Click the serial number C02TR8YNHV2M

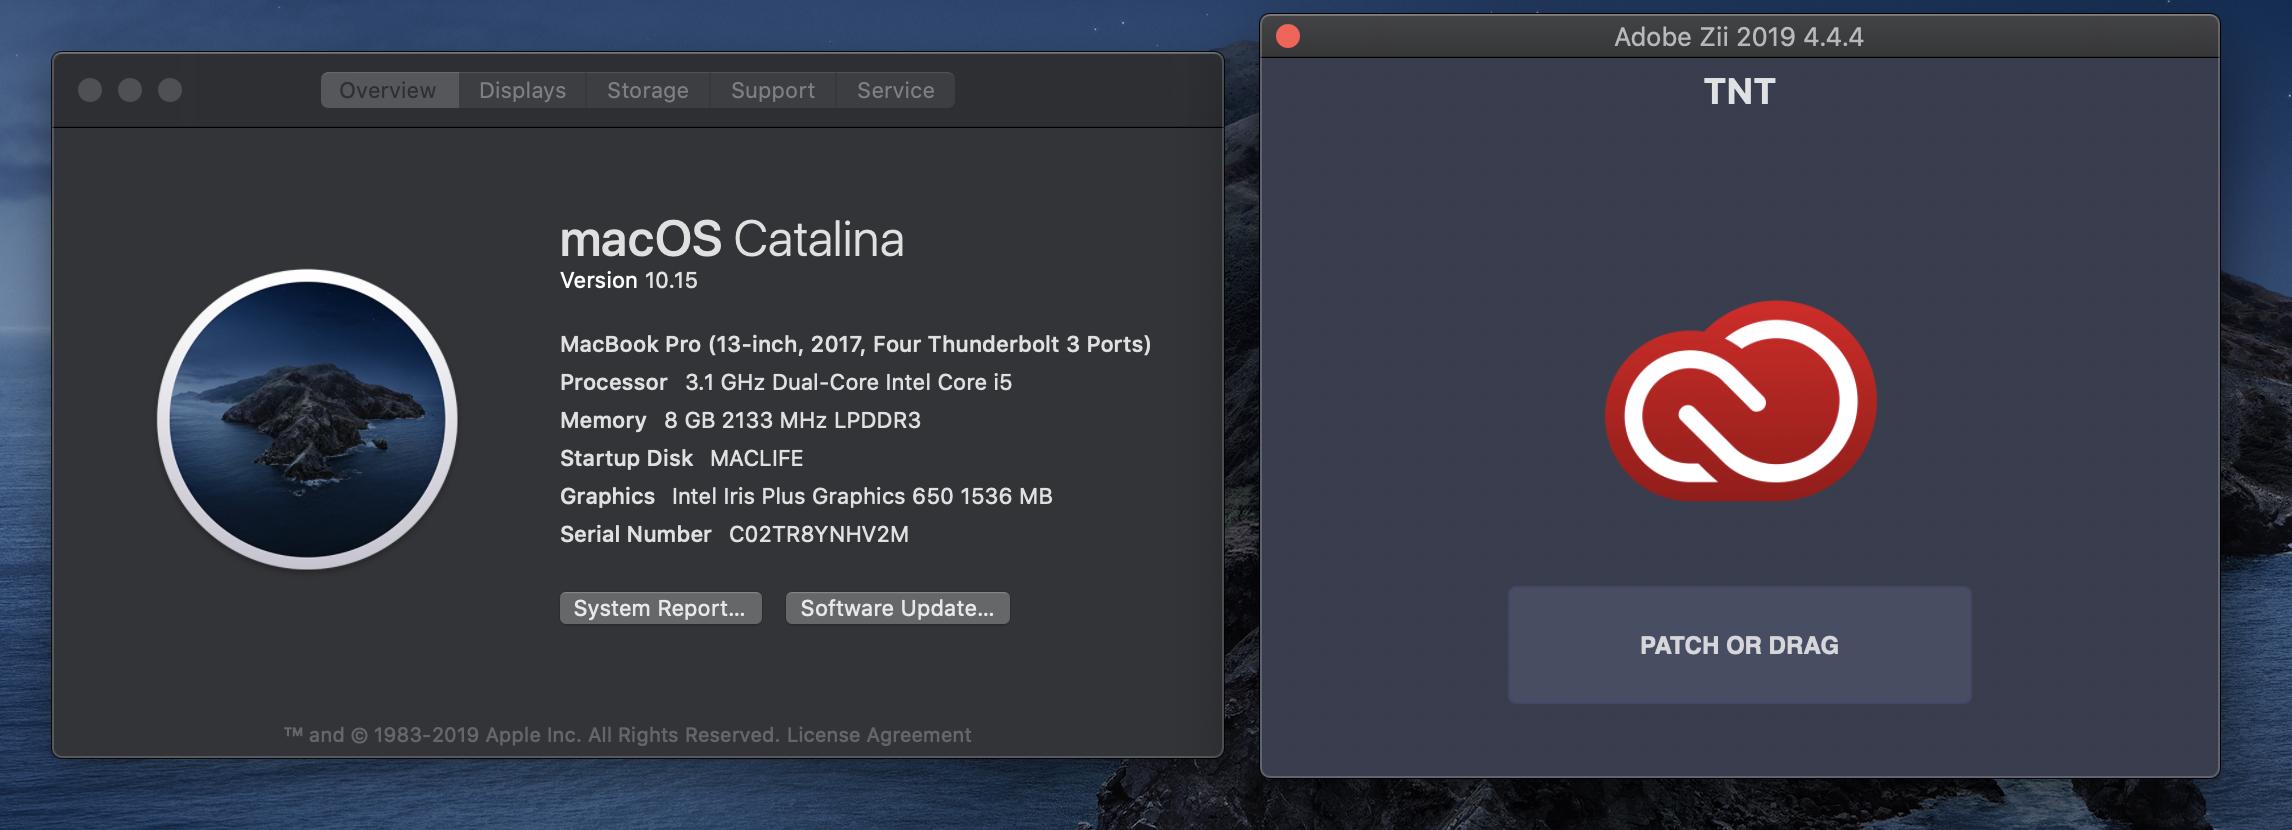coord(818,534)
